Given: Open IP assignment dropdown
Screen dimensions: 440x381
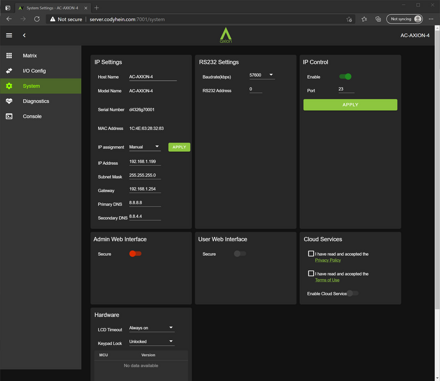Looking at the screenshot, I should click(x=145, y=147).
